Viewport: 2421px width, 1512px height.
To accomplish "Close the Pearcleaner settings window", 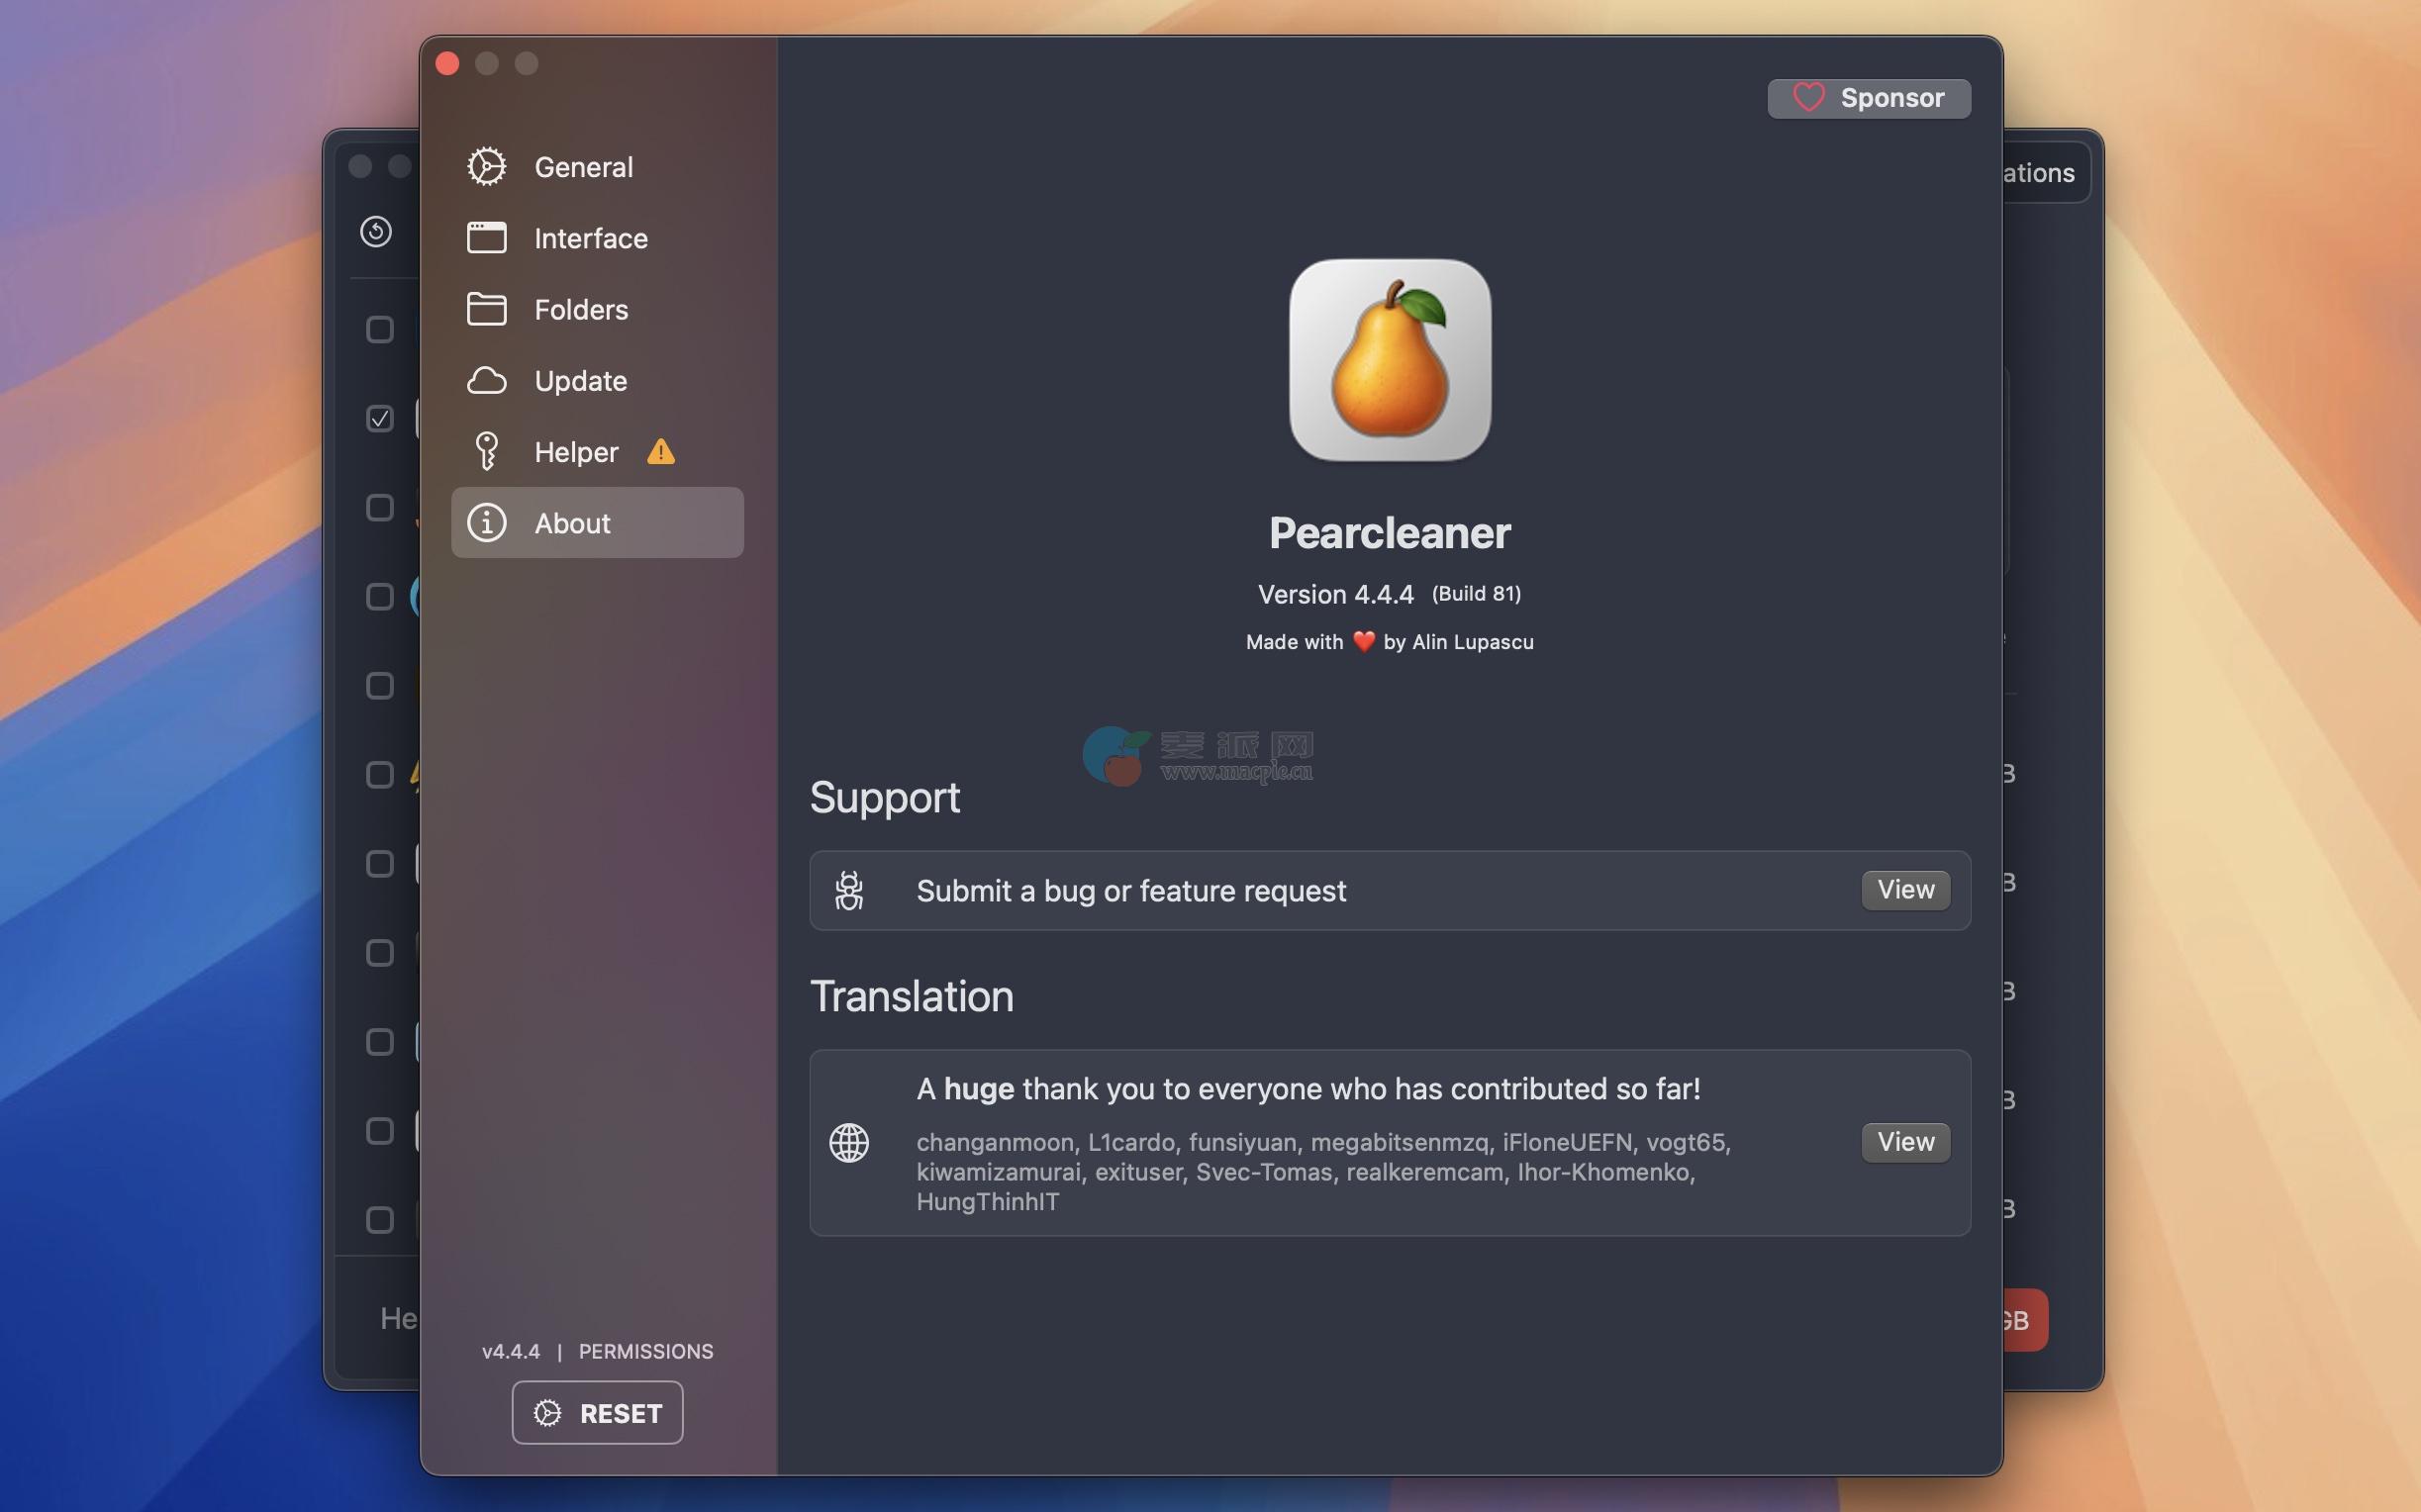I will (x=447, y=63).
